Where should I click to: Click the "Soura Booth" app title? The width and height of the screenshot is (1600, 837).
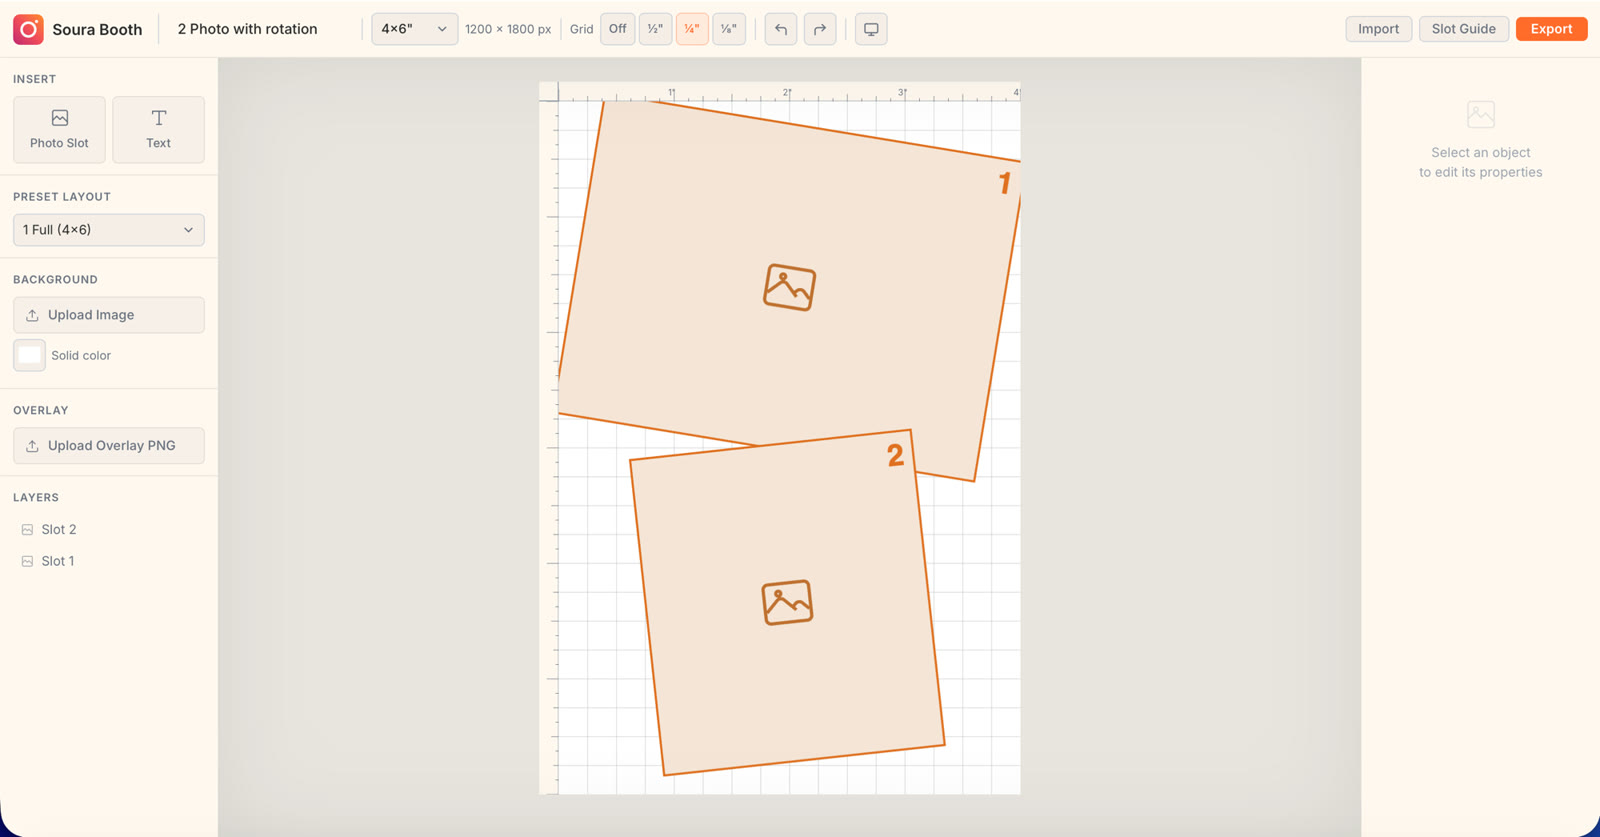click(97, 29)
